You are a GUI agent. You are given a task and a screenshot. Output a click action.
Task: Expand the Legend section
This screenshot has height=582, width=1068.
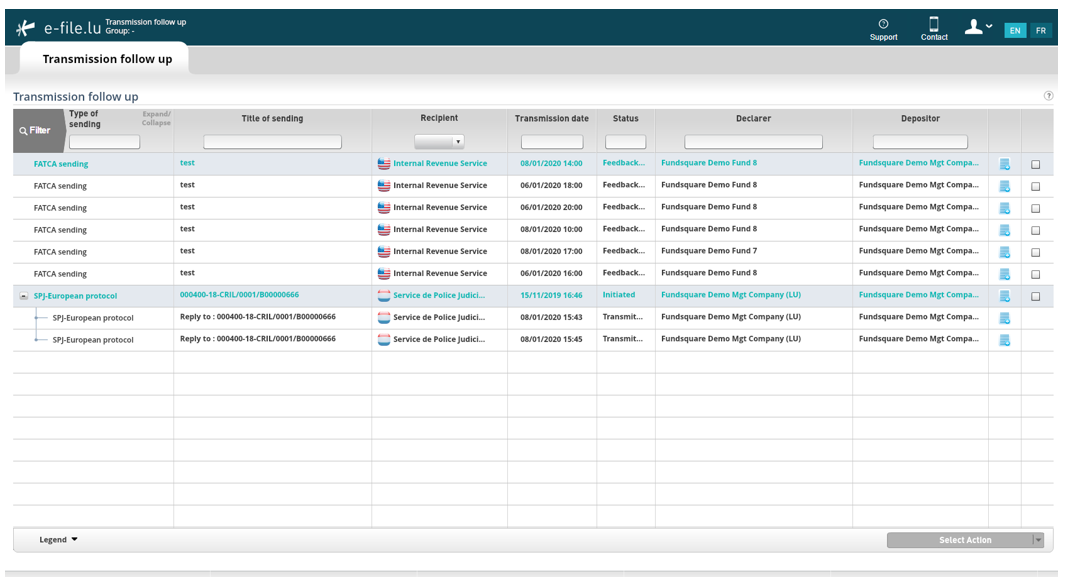[x=59, y=540]
